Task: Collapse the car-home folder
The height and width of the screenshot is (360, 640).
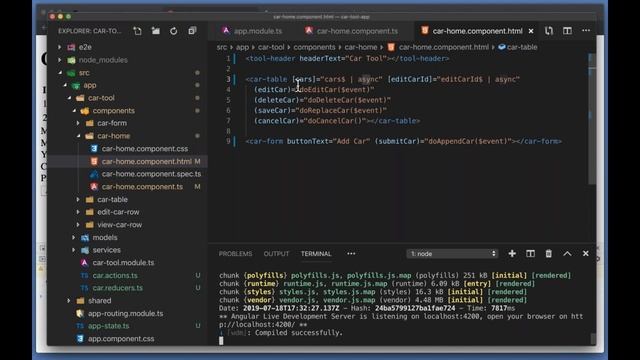Action: click(113, 136)
